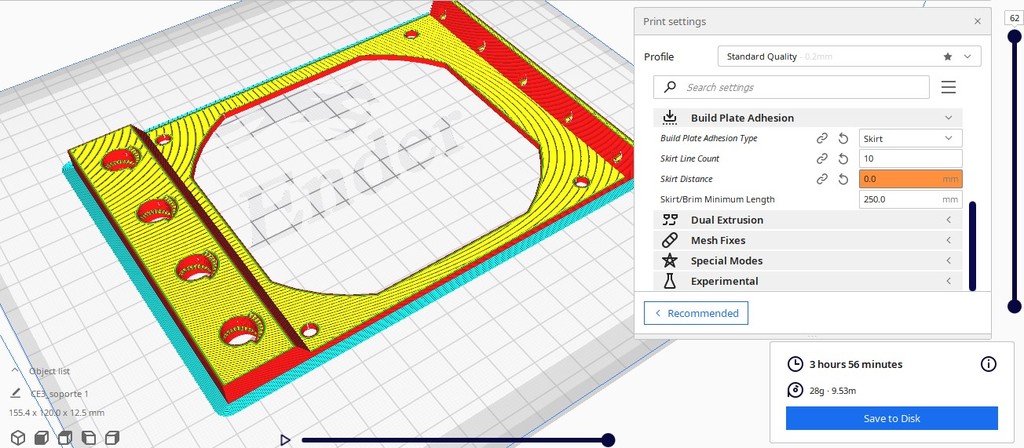Open the Build Plate Adhesion Type dropdown
The height and width of the screenshot is (448, 1024).
tap(910, 138)
